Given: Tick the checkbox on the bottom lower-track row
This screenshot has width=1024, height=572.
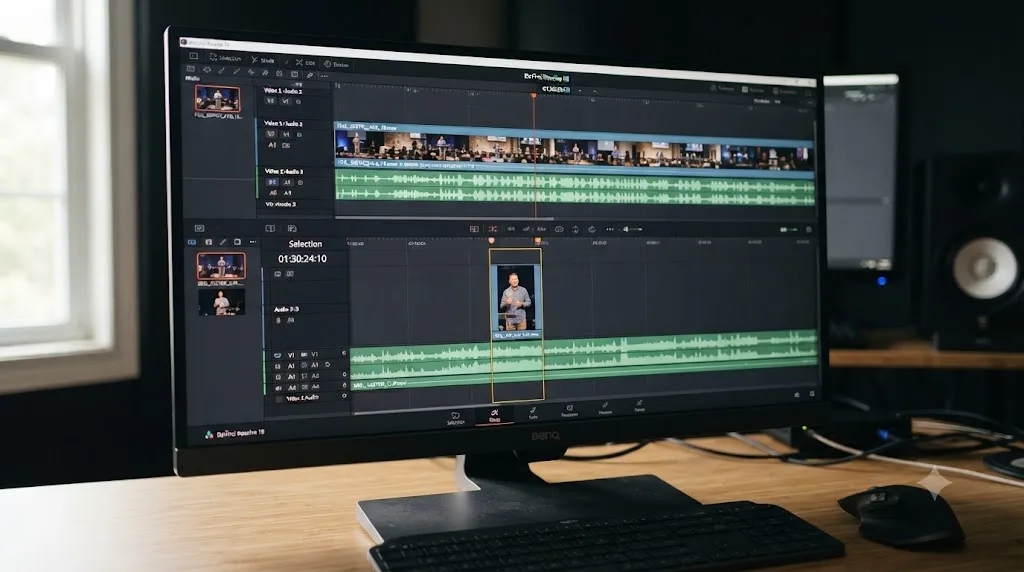Looking at the screenshot, I should [x=280, y=398].
